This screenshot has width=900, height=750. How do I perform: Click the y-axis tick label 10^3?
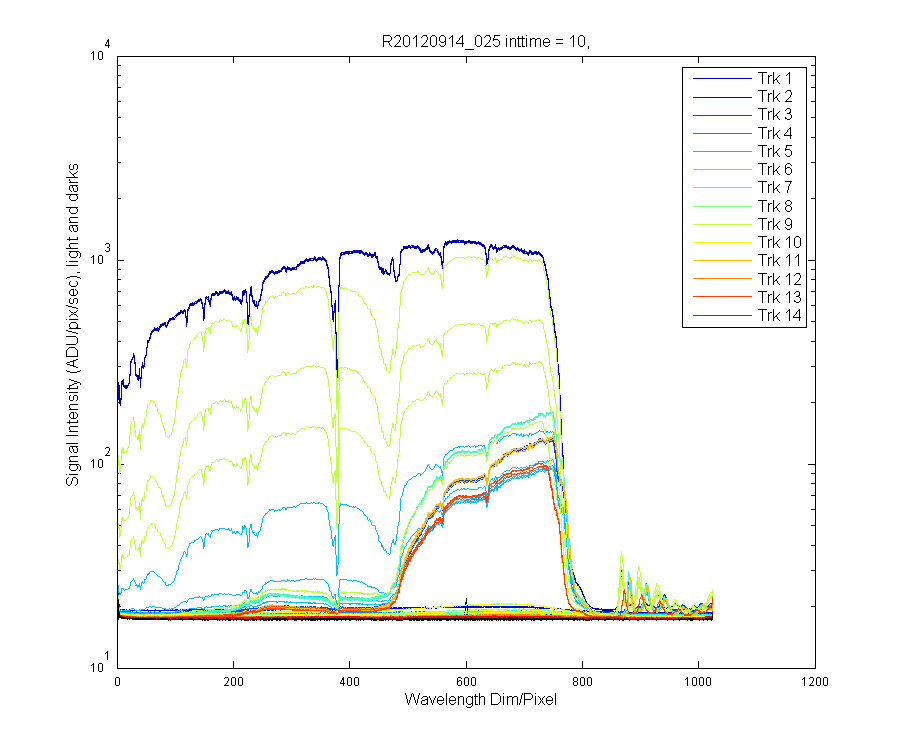(100, 256)
